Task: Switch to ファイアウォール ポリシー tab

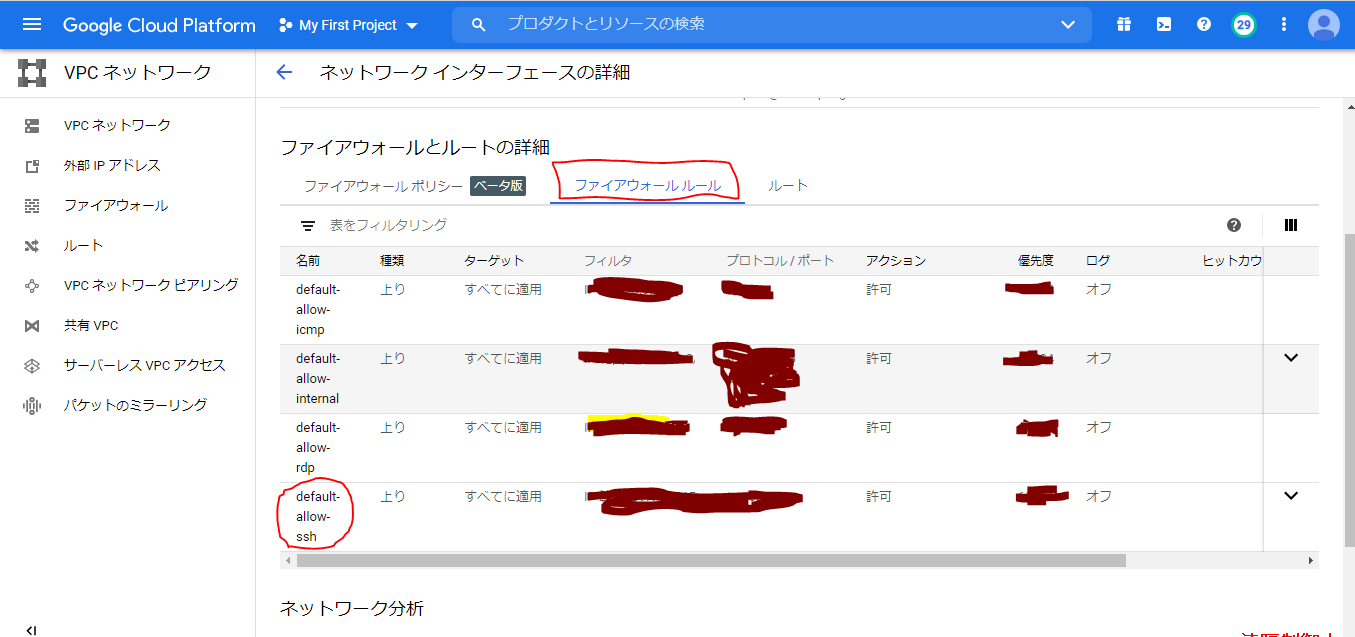Action: pyautogui.click(x=414, y=186)
